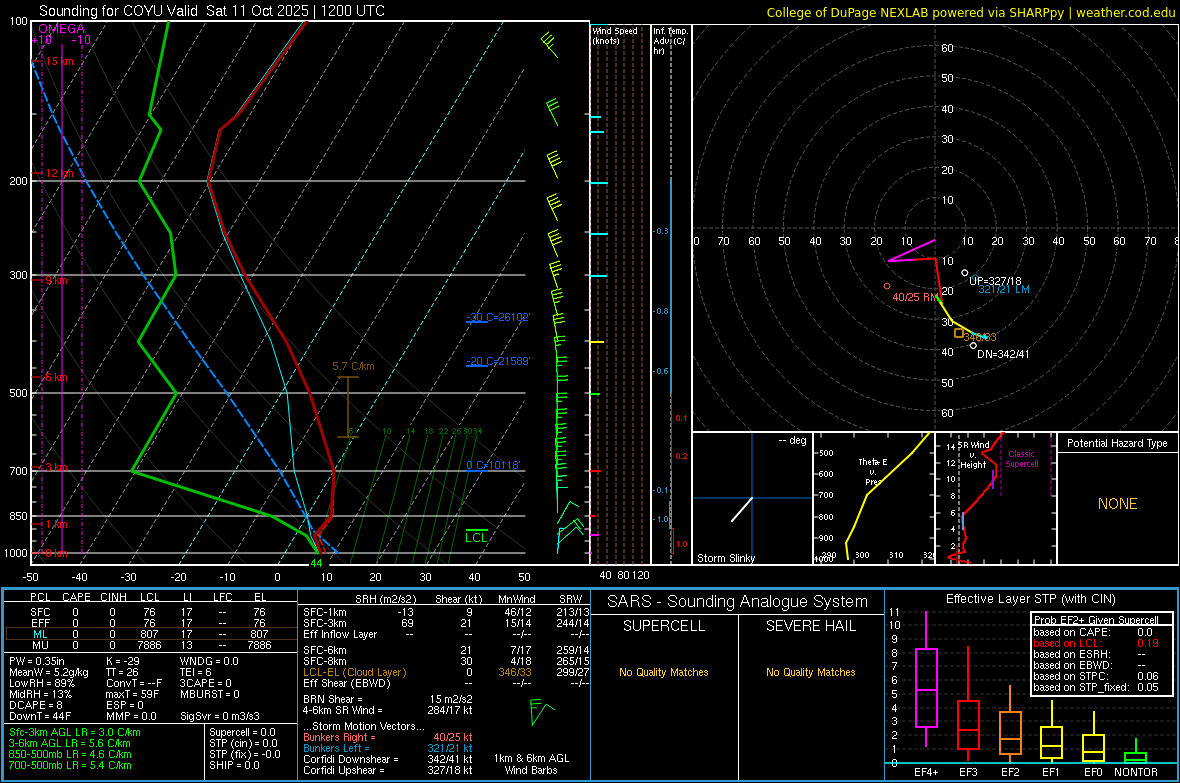Click the SARS - Sounding Analogue System title
This screenshot has height=783, width=1180.
(738, 602)
